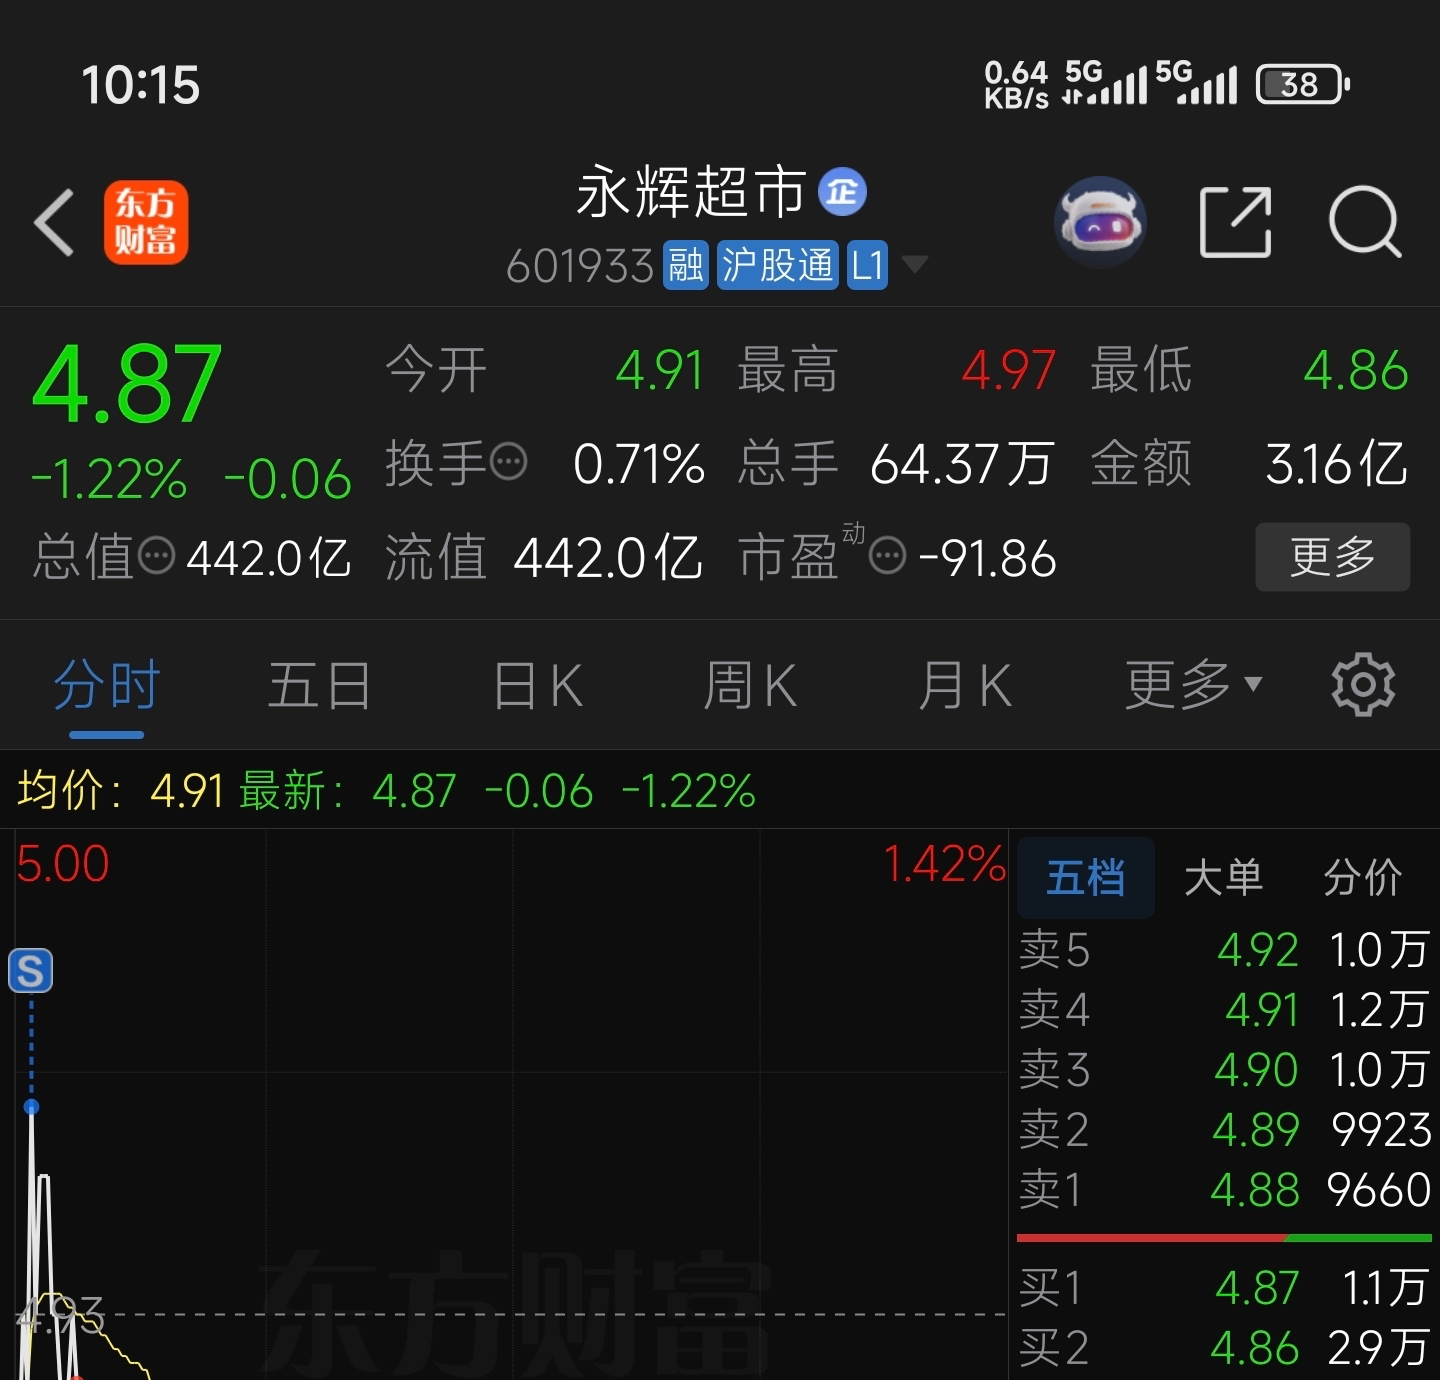
Task: Tap the buy-sell ratio red green bar
Action: [x=1225, y=1238]
